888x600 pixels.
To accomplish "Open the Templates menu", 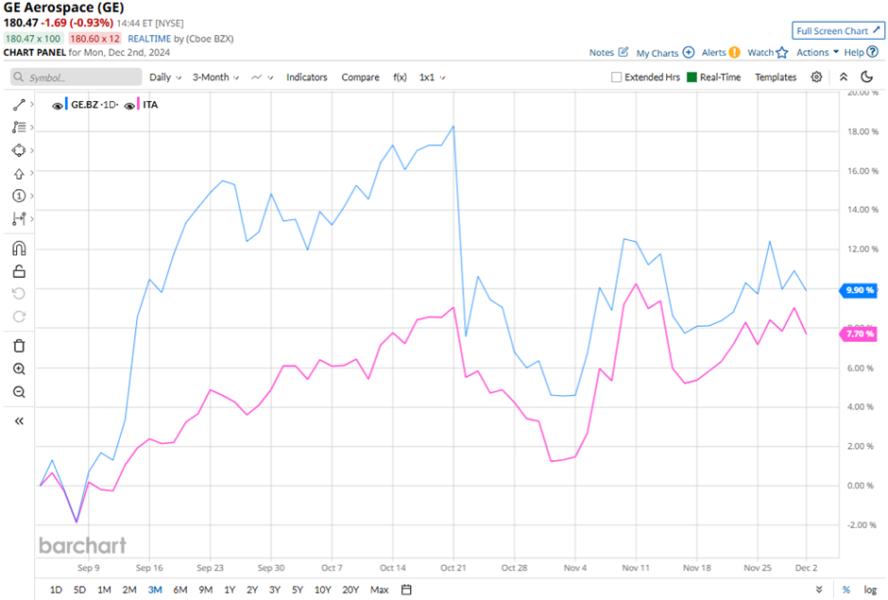I will click(775, 77).
